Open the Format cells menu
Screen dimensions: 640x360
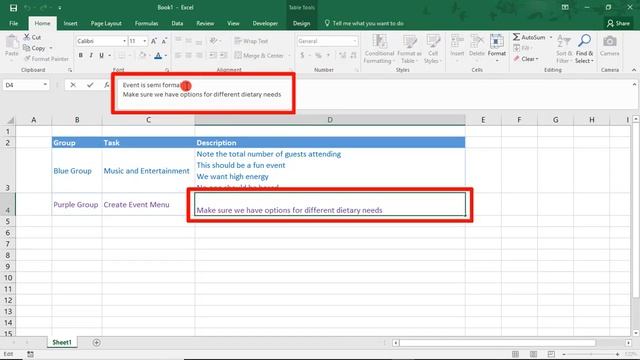click(x=497, y=49)
